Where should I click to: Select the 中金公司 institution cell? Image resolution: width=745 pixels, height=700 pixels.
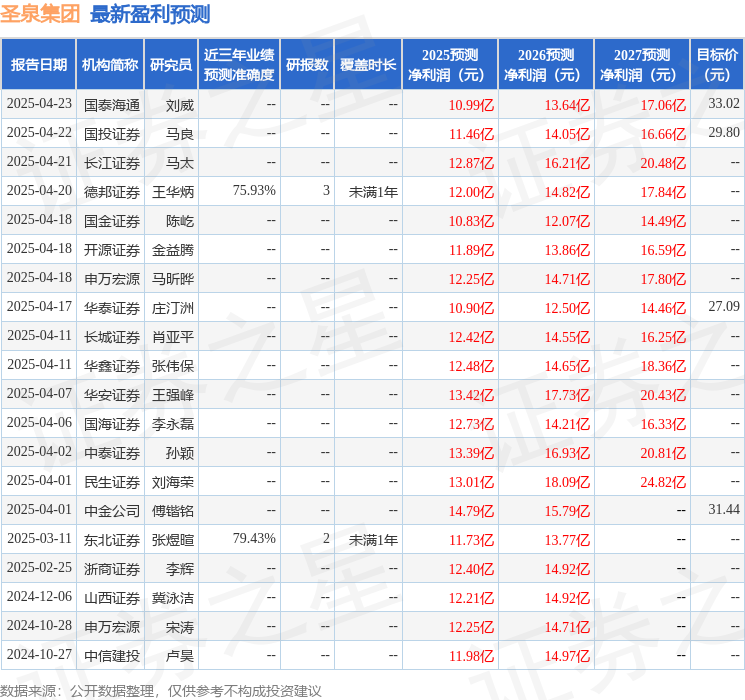[112, 511]
